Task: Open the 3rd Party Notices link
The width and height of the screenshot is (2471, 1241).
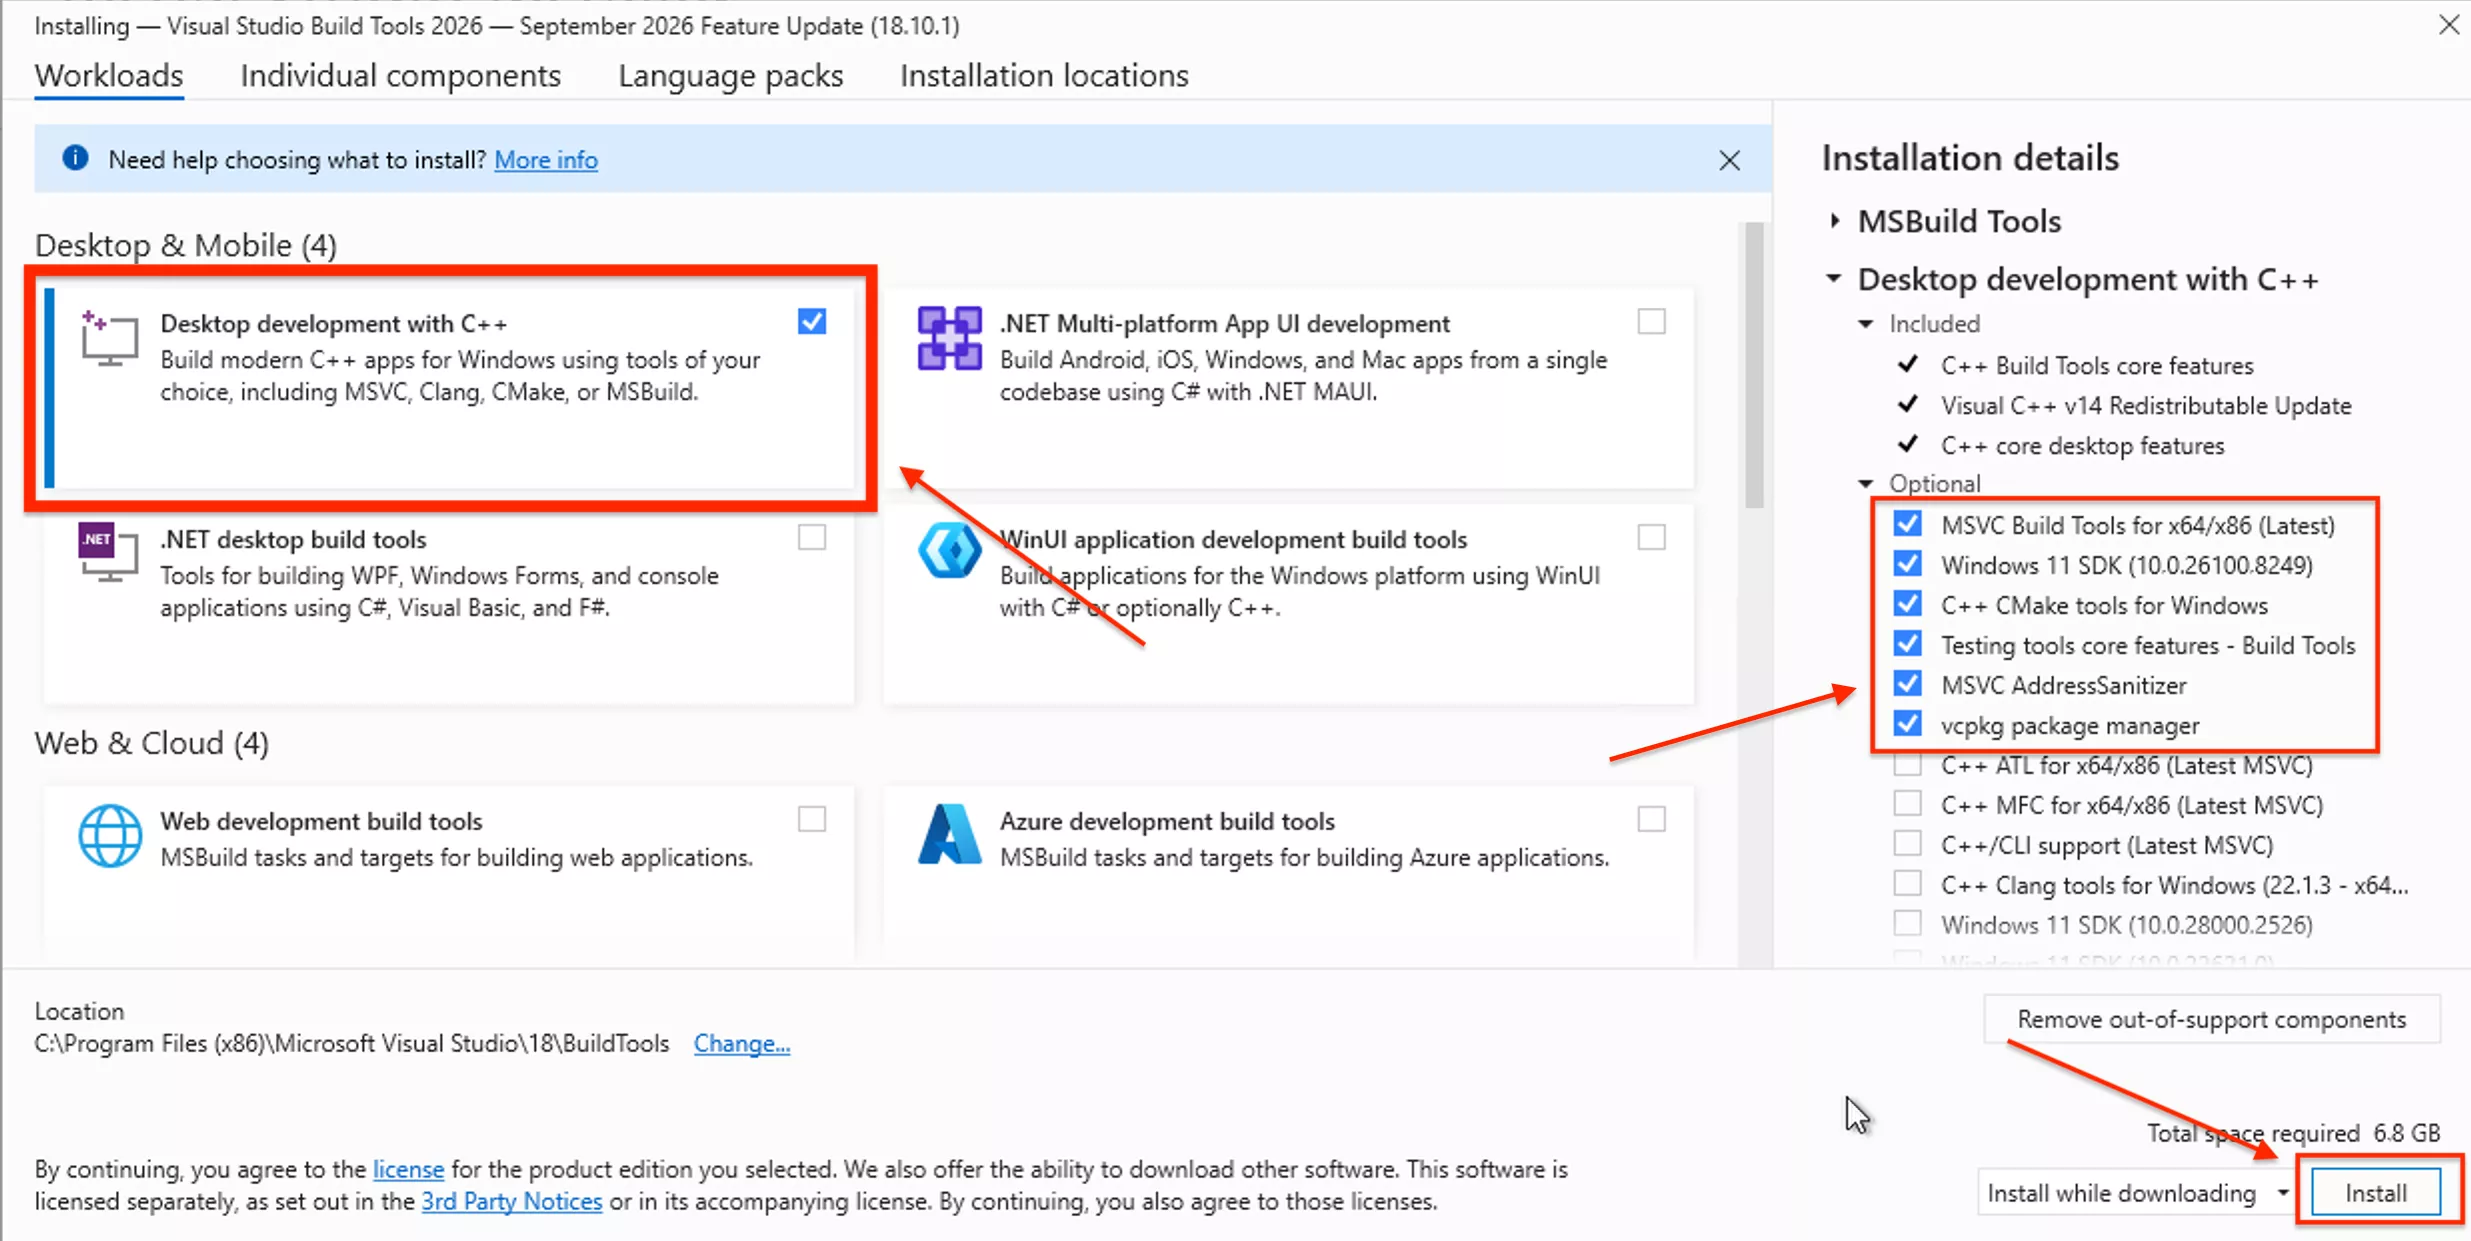Action: (x=512, y=1201)
